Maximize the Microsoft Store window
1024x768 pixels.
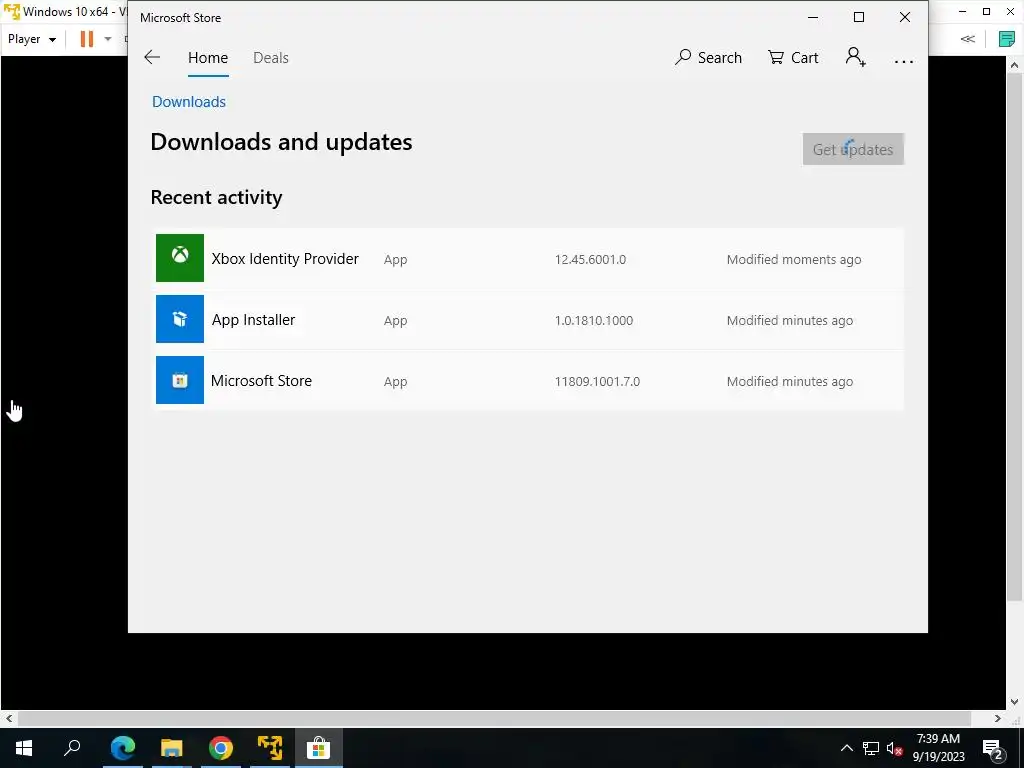point(859,18)
